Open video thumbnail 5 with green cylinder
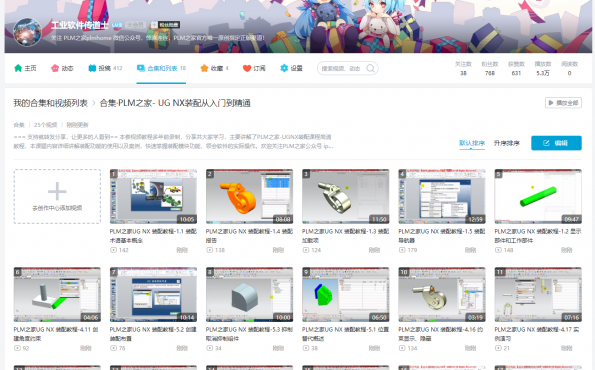The width and height of the screenshot is (595, 370). coord(538,196)
